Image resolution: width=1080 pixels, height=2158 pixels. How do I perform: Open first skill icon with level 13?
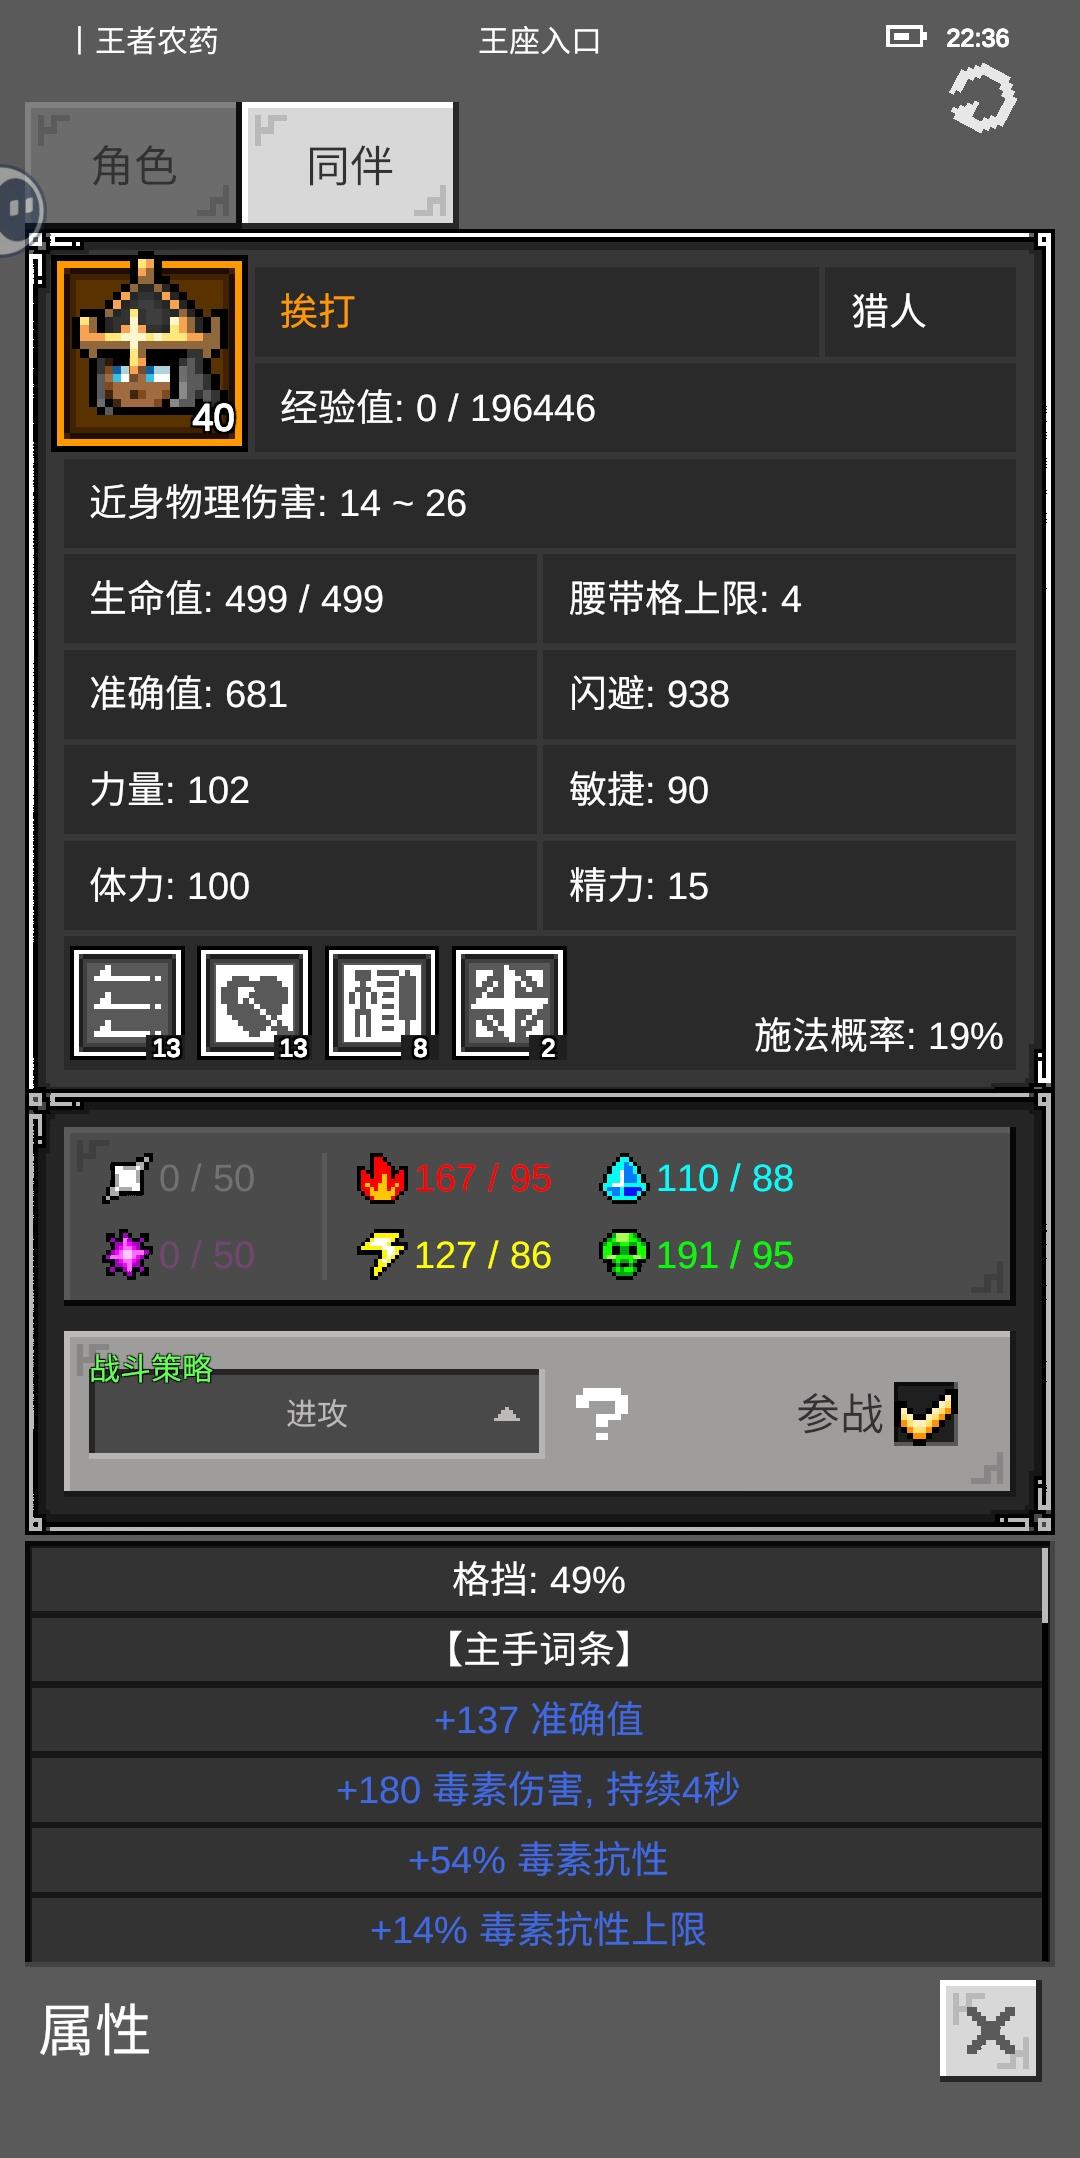(128, 1003)
